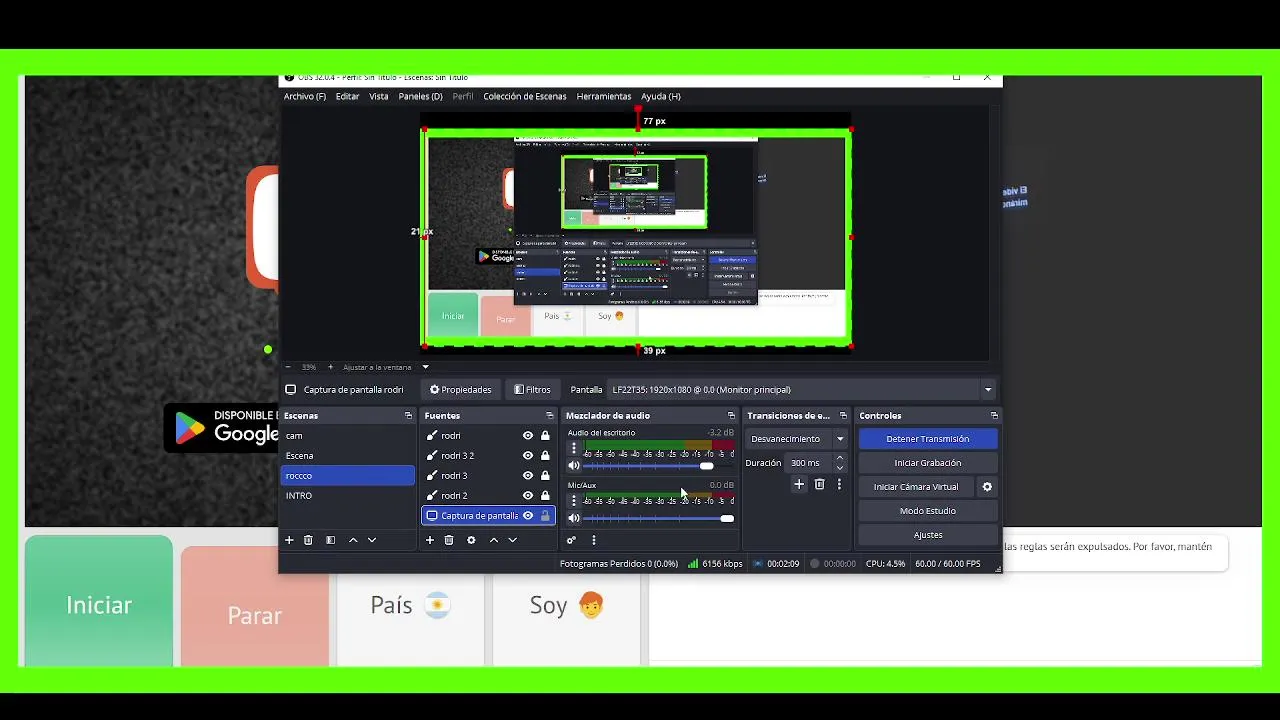Toggle the lock on the rodri 3 source
Viewport: 1280px width, 720px height.
545,476
